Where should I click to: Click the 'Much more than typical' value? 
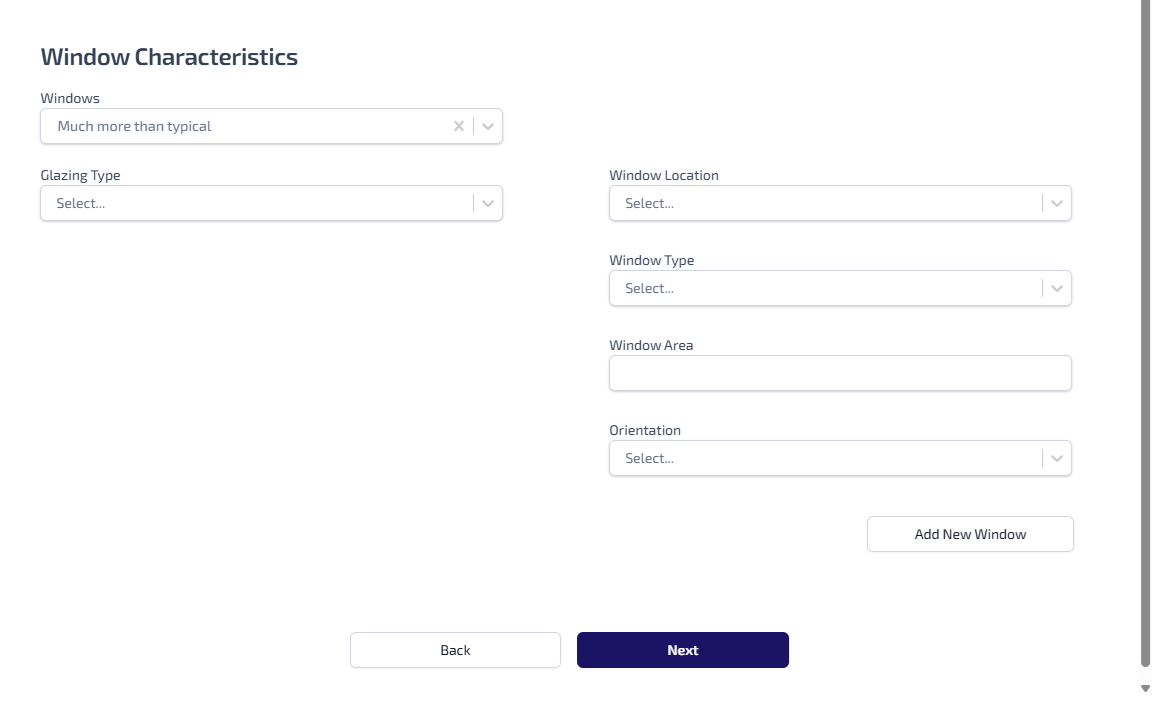tap(135, 126)
